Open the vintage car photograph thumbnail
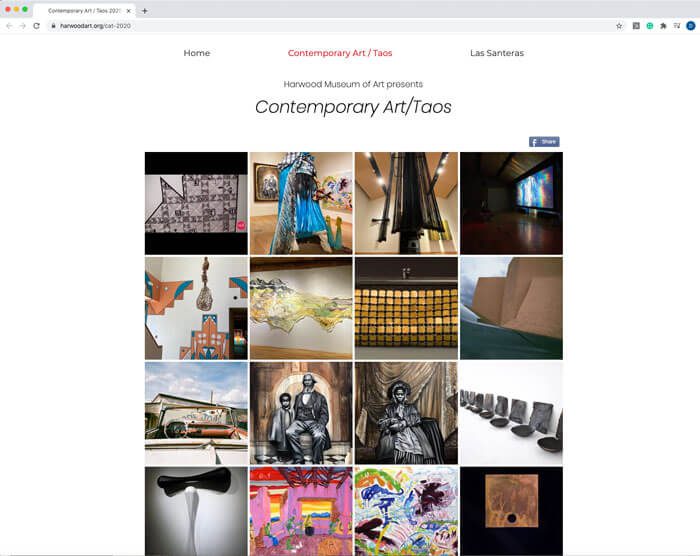Image resolution: width=700 pixels, height=556 pixels. tap(196, 413)
